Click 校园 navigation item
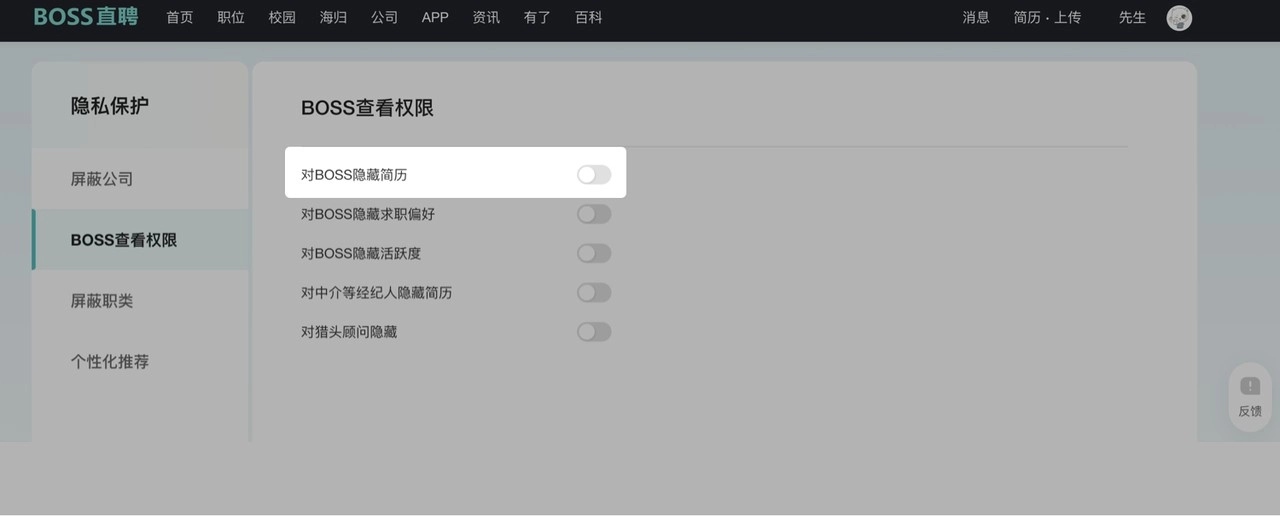 coord(282,18)
